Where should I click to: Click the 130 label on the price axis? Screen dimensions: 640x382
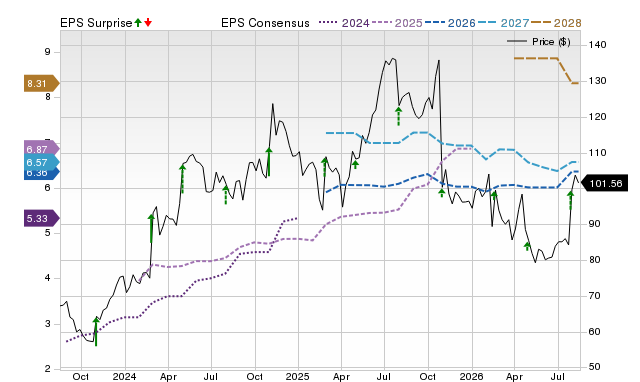click(x=598, y=81)
